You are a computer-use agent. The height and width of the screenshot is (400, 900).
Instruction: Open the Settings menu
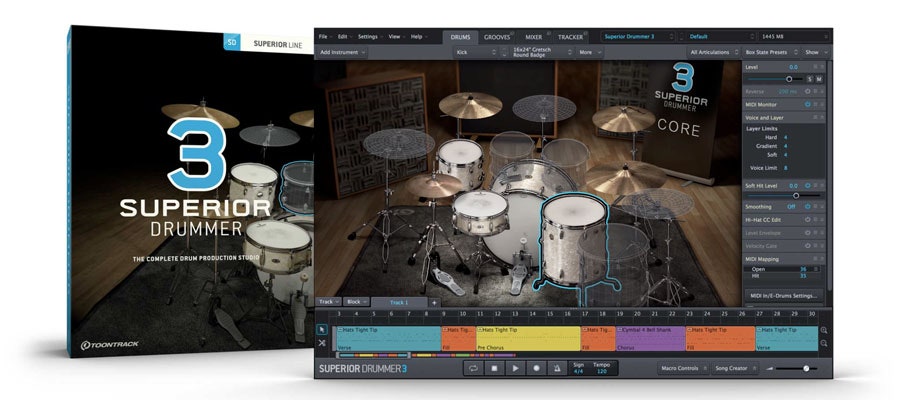point(368,36)
